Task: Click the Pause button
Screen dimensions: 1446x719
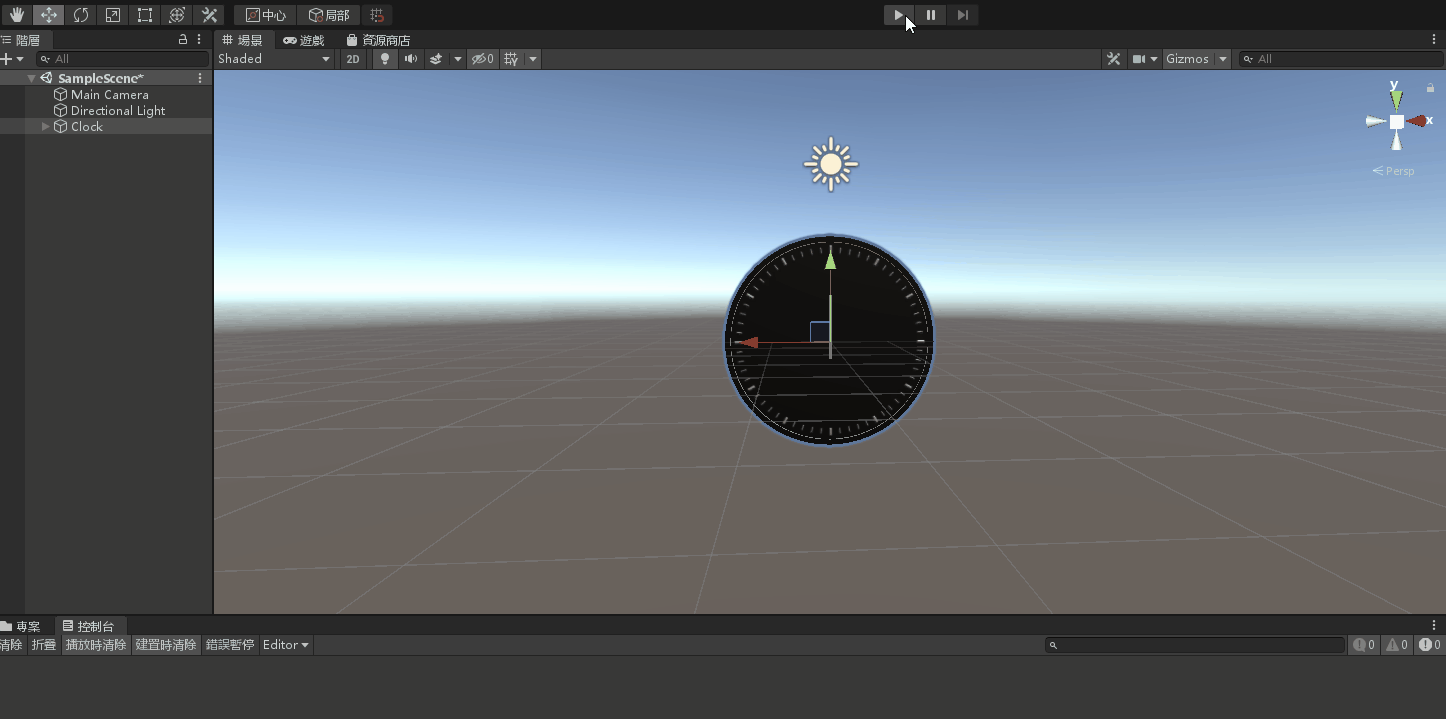Action: (x=931, y=15)
